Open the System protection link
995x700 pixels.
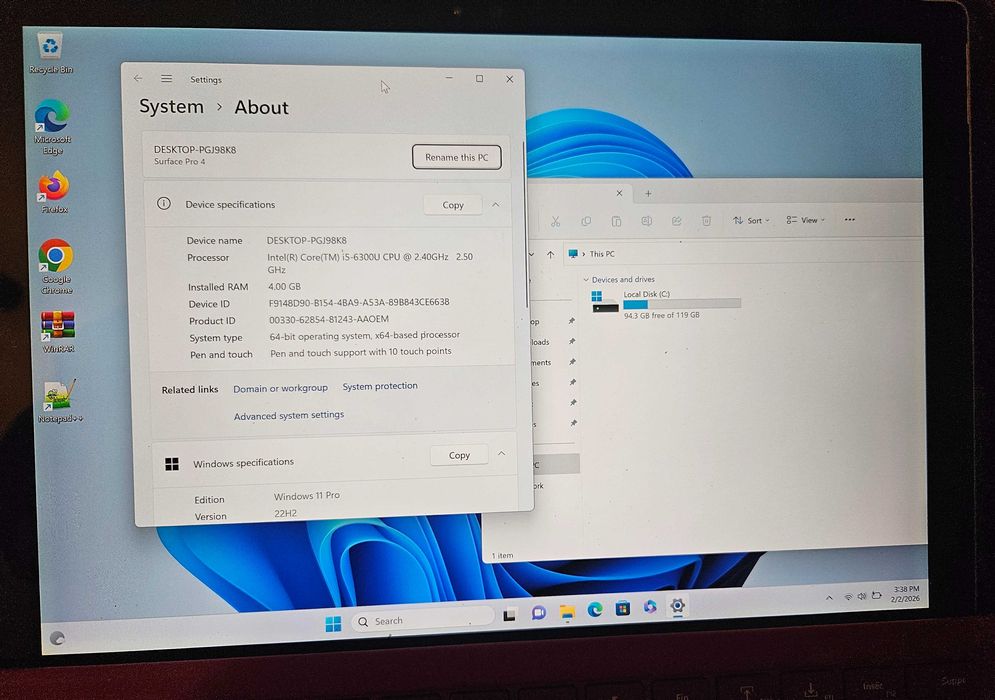(x=380, y=386)
